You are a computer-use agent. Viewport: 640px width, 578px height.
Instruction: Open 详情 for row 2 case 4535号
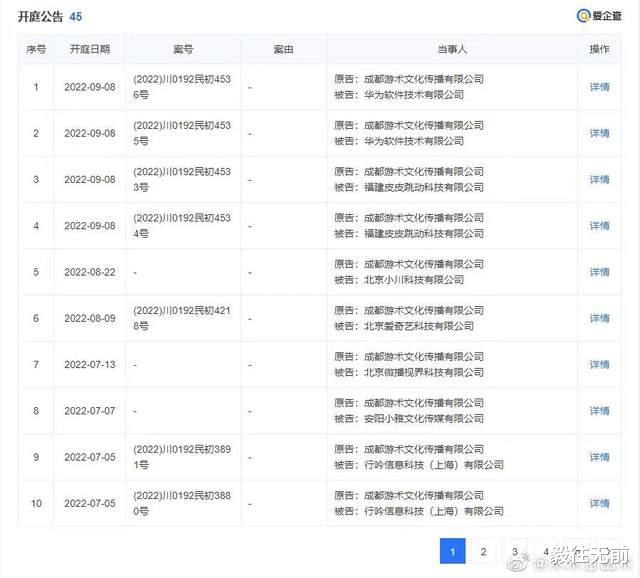(x=599, y=133)
